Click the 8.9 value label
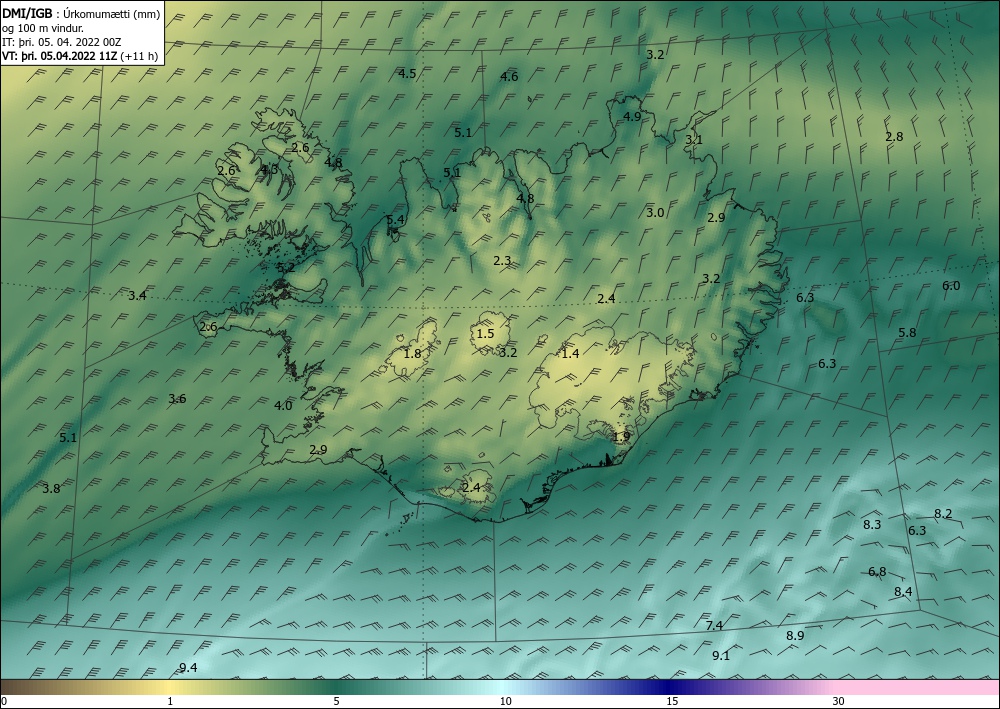Viewport: 1000px width, 709px height. pos(795,636)
